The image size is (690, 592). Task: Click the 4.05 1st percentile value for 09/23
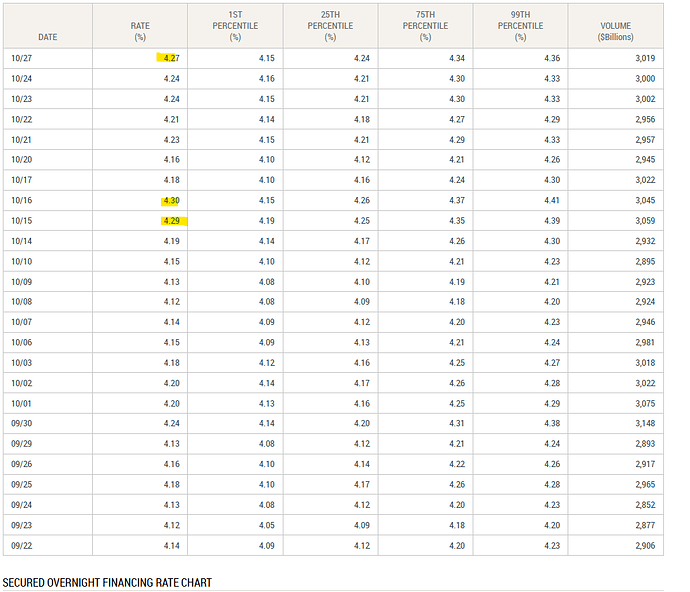[x=266, y=525]
